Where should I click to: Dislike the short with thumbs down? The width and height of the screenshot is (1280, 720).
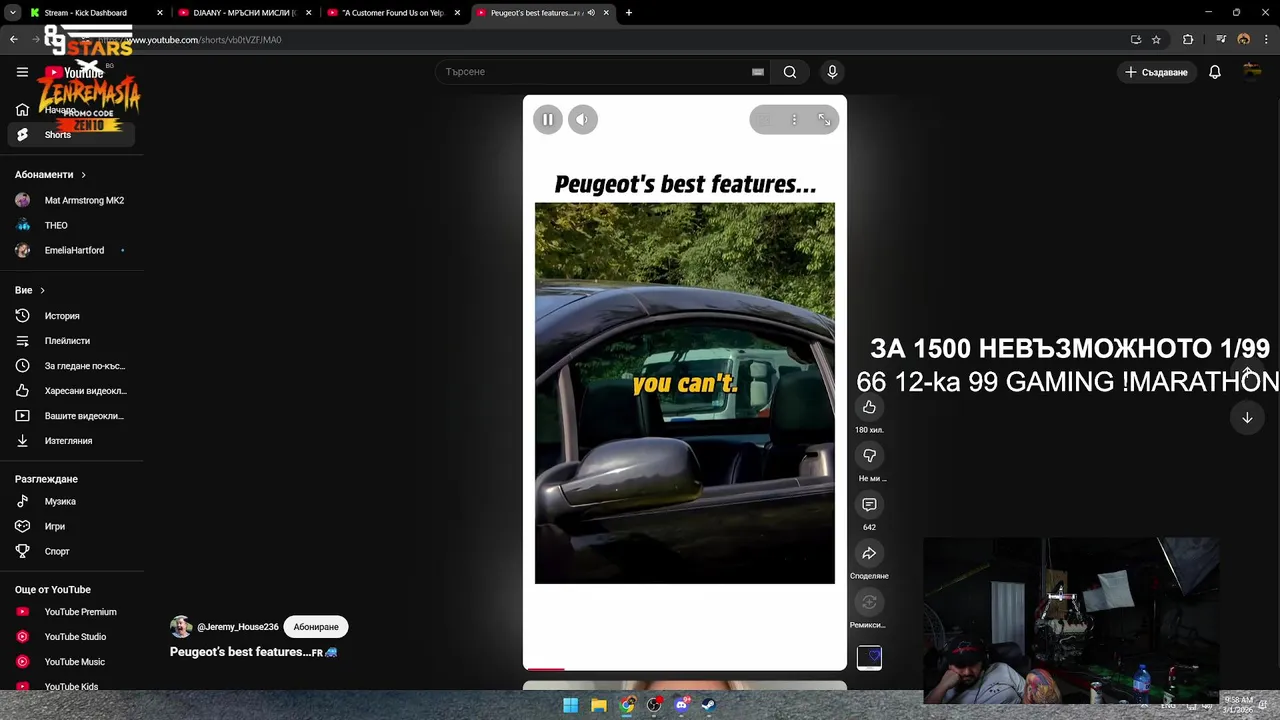tap(869, 456)
